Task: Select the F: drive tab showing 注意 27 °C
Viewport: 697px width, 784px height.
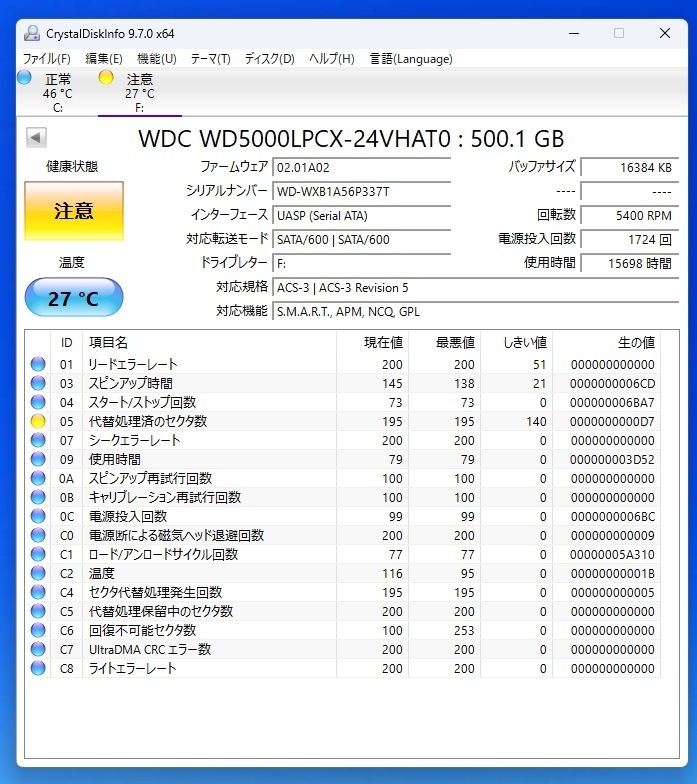Action: point(140,93)
